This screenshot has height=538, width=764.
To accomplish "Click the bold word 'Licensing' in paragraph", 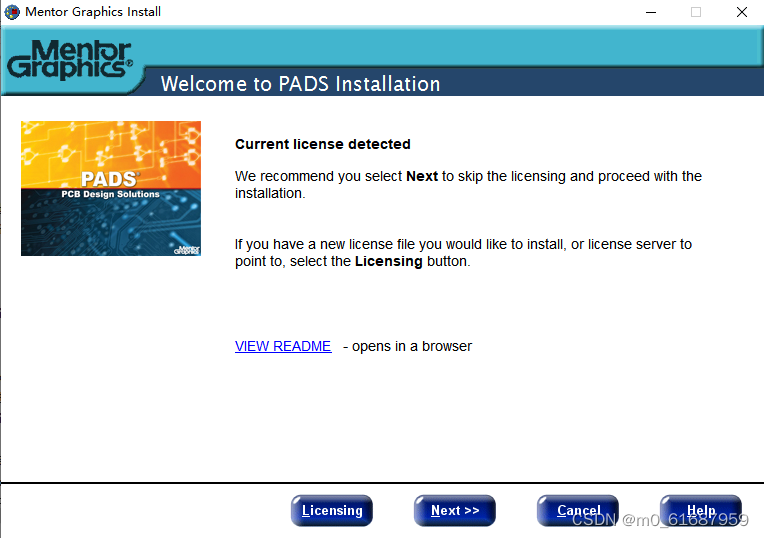I will coord(388,261).
